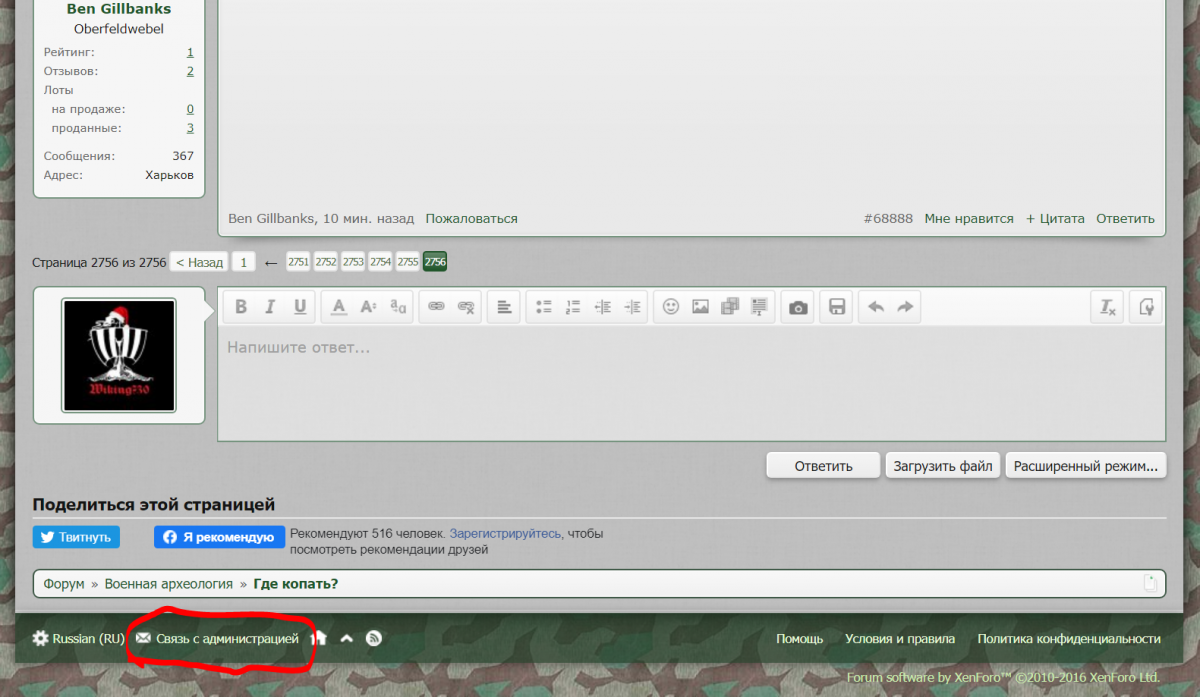1200x697 pixels.
Task: Insert a link with the chain icon
Action: [x=436, y=307]
